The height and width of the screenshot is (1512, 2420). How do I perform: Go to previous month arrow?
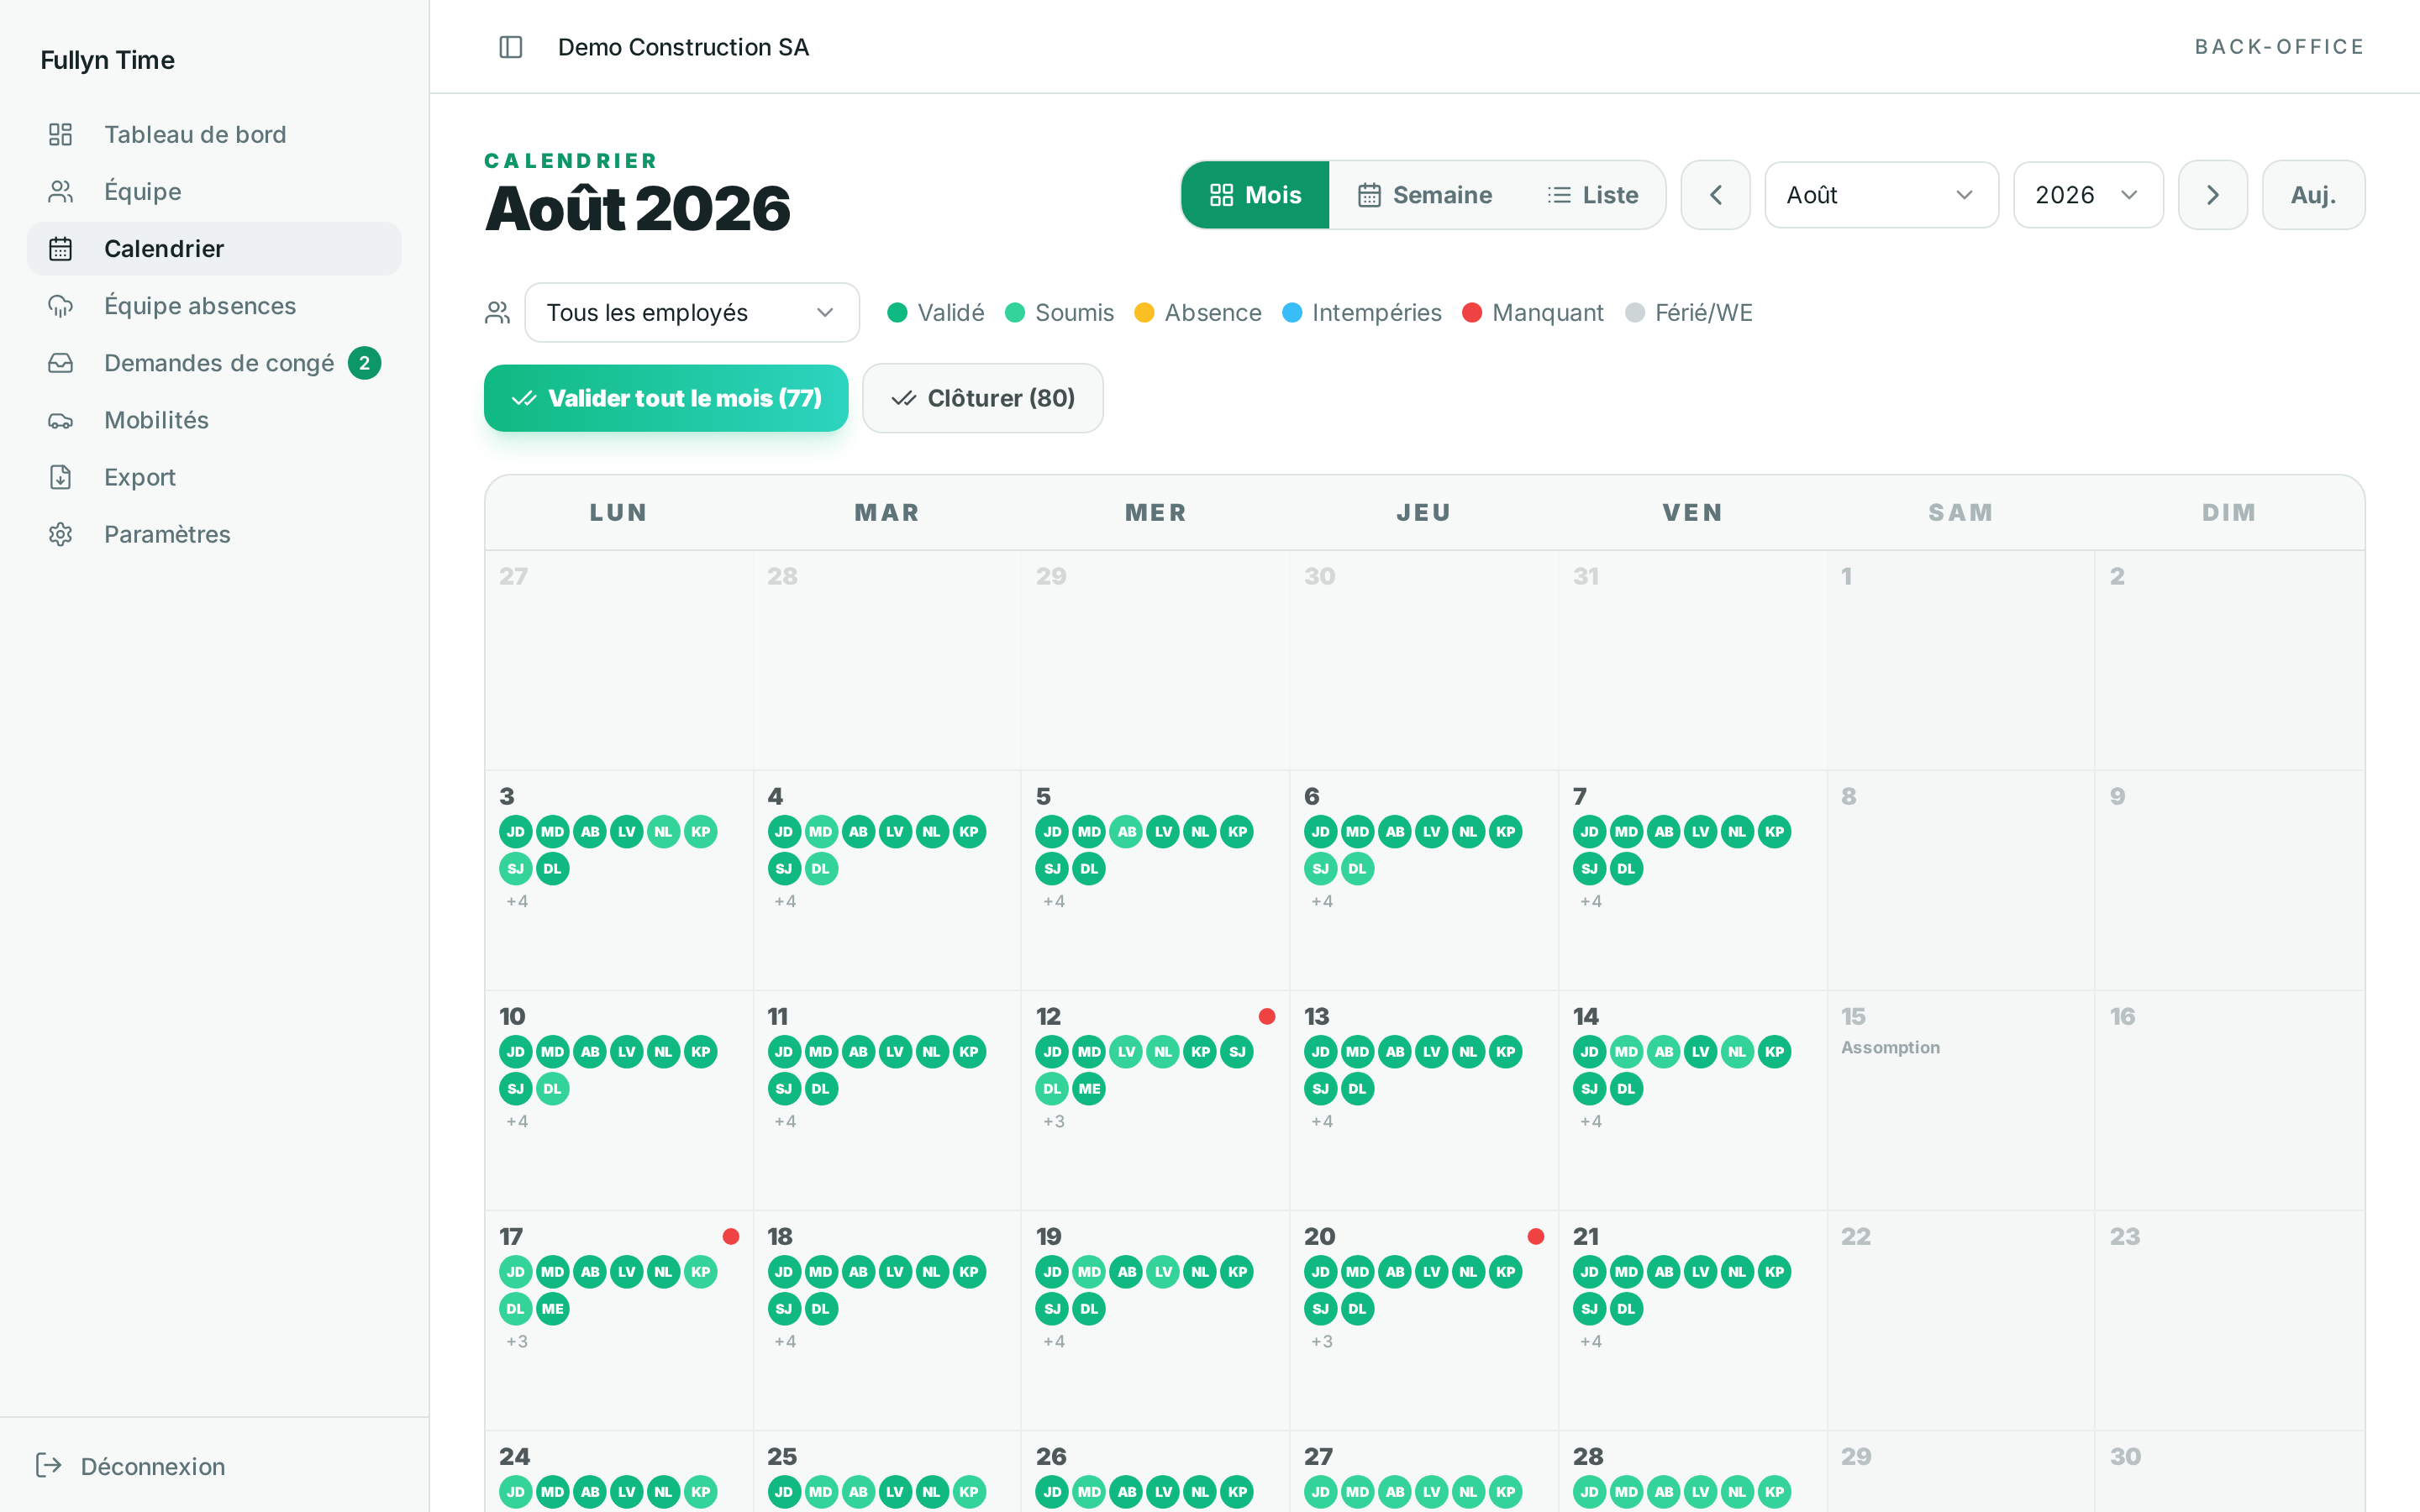coord(1716,195)
